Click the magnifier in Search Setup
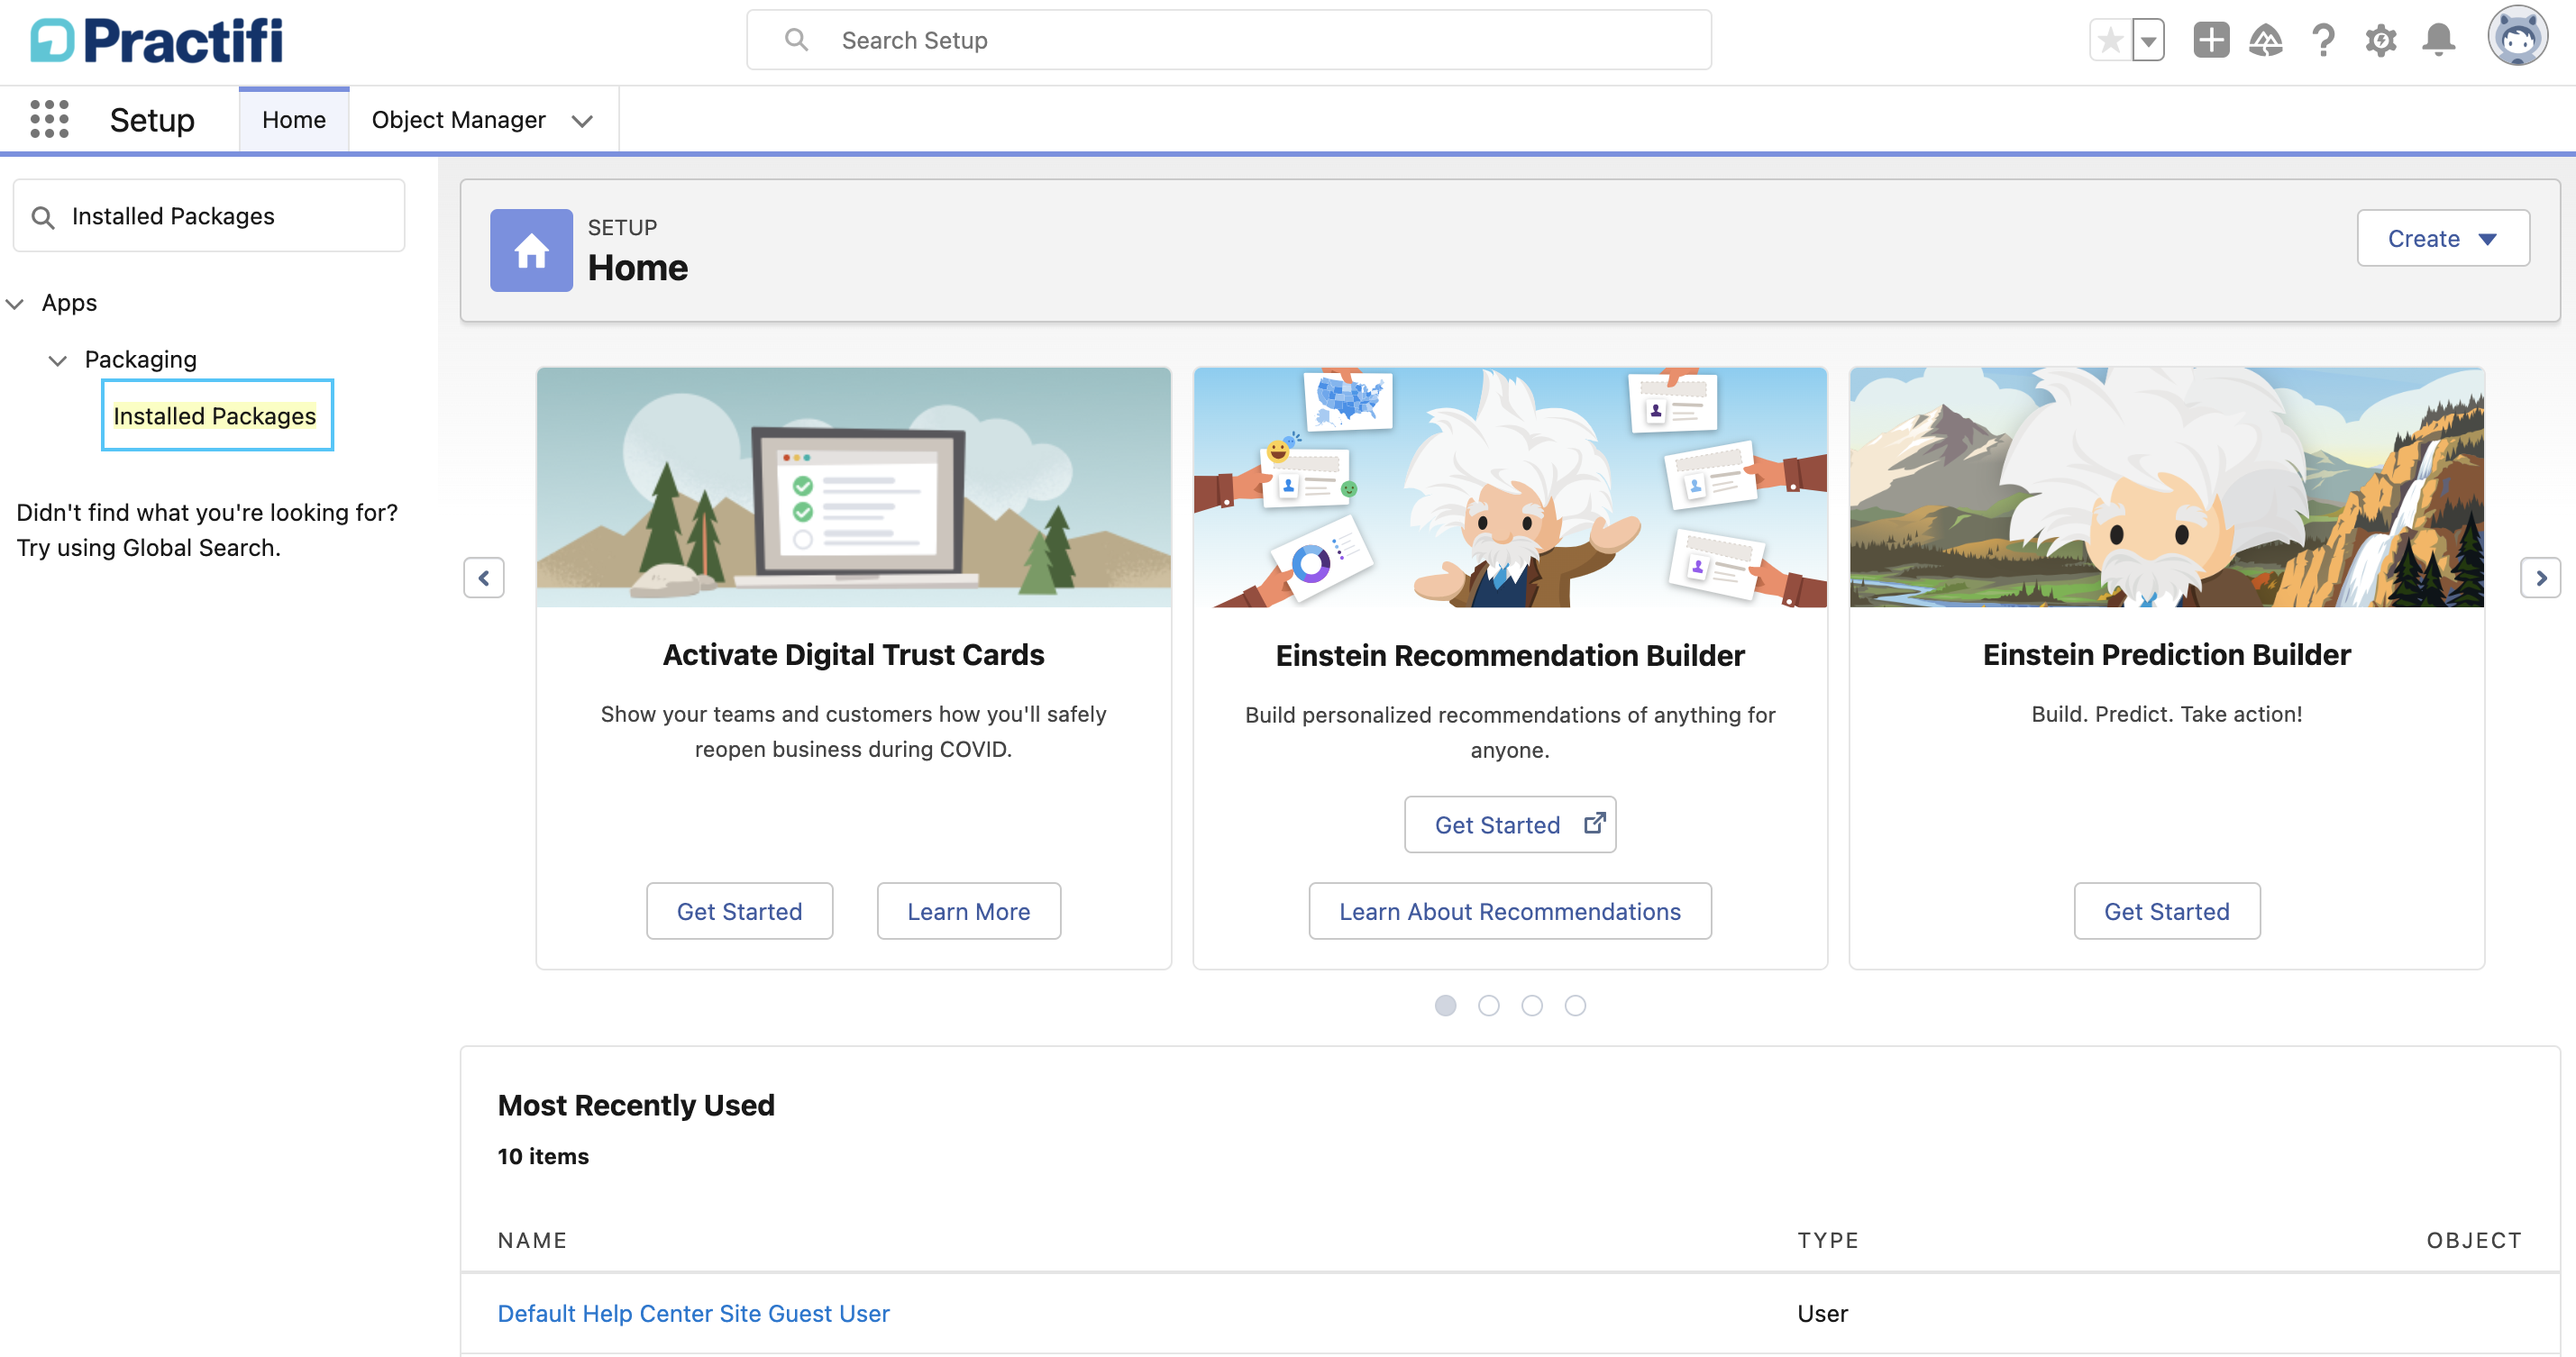Image resolution: width=2576 pixels, height=1357 pixels. point(796,40)
